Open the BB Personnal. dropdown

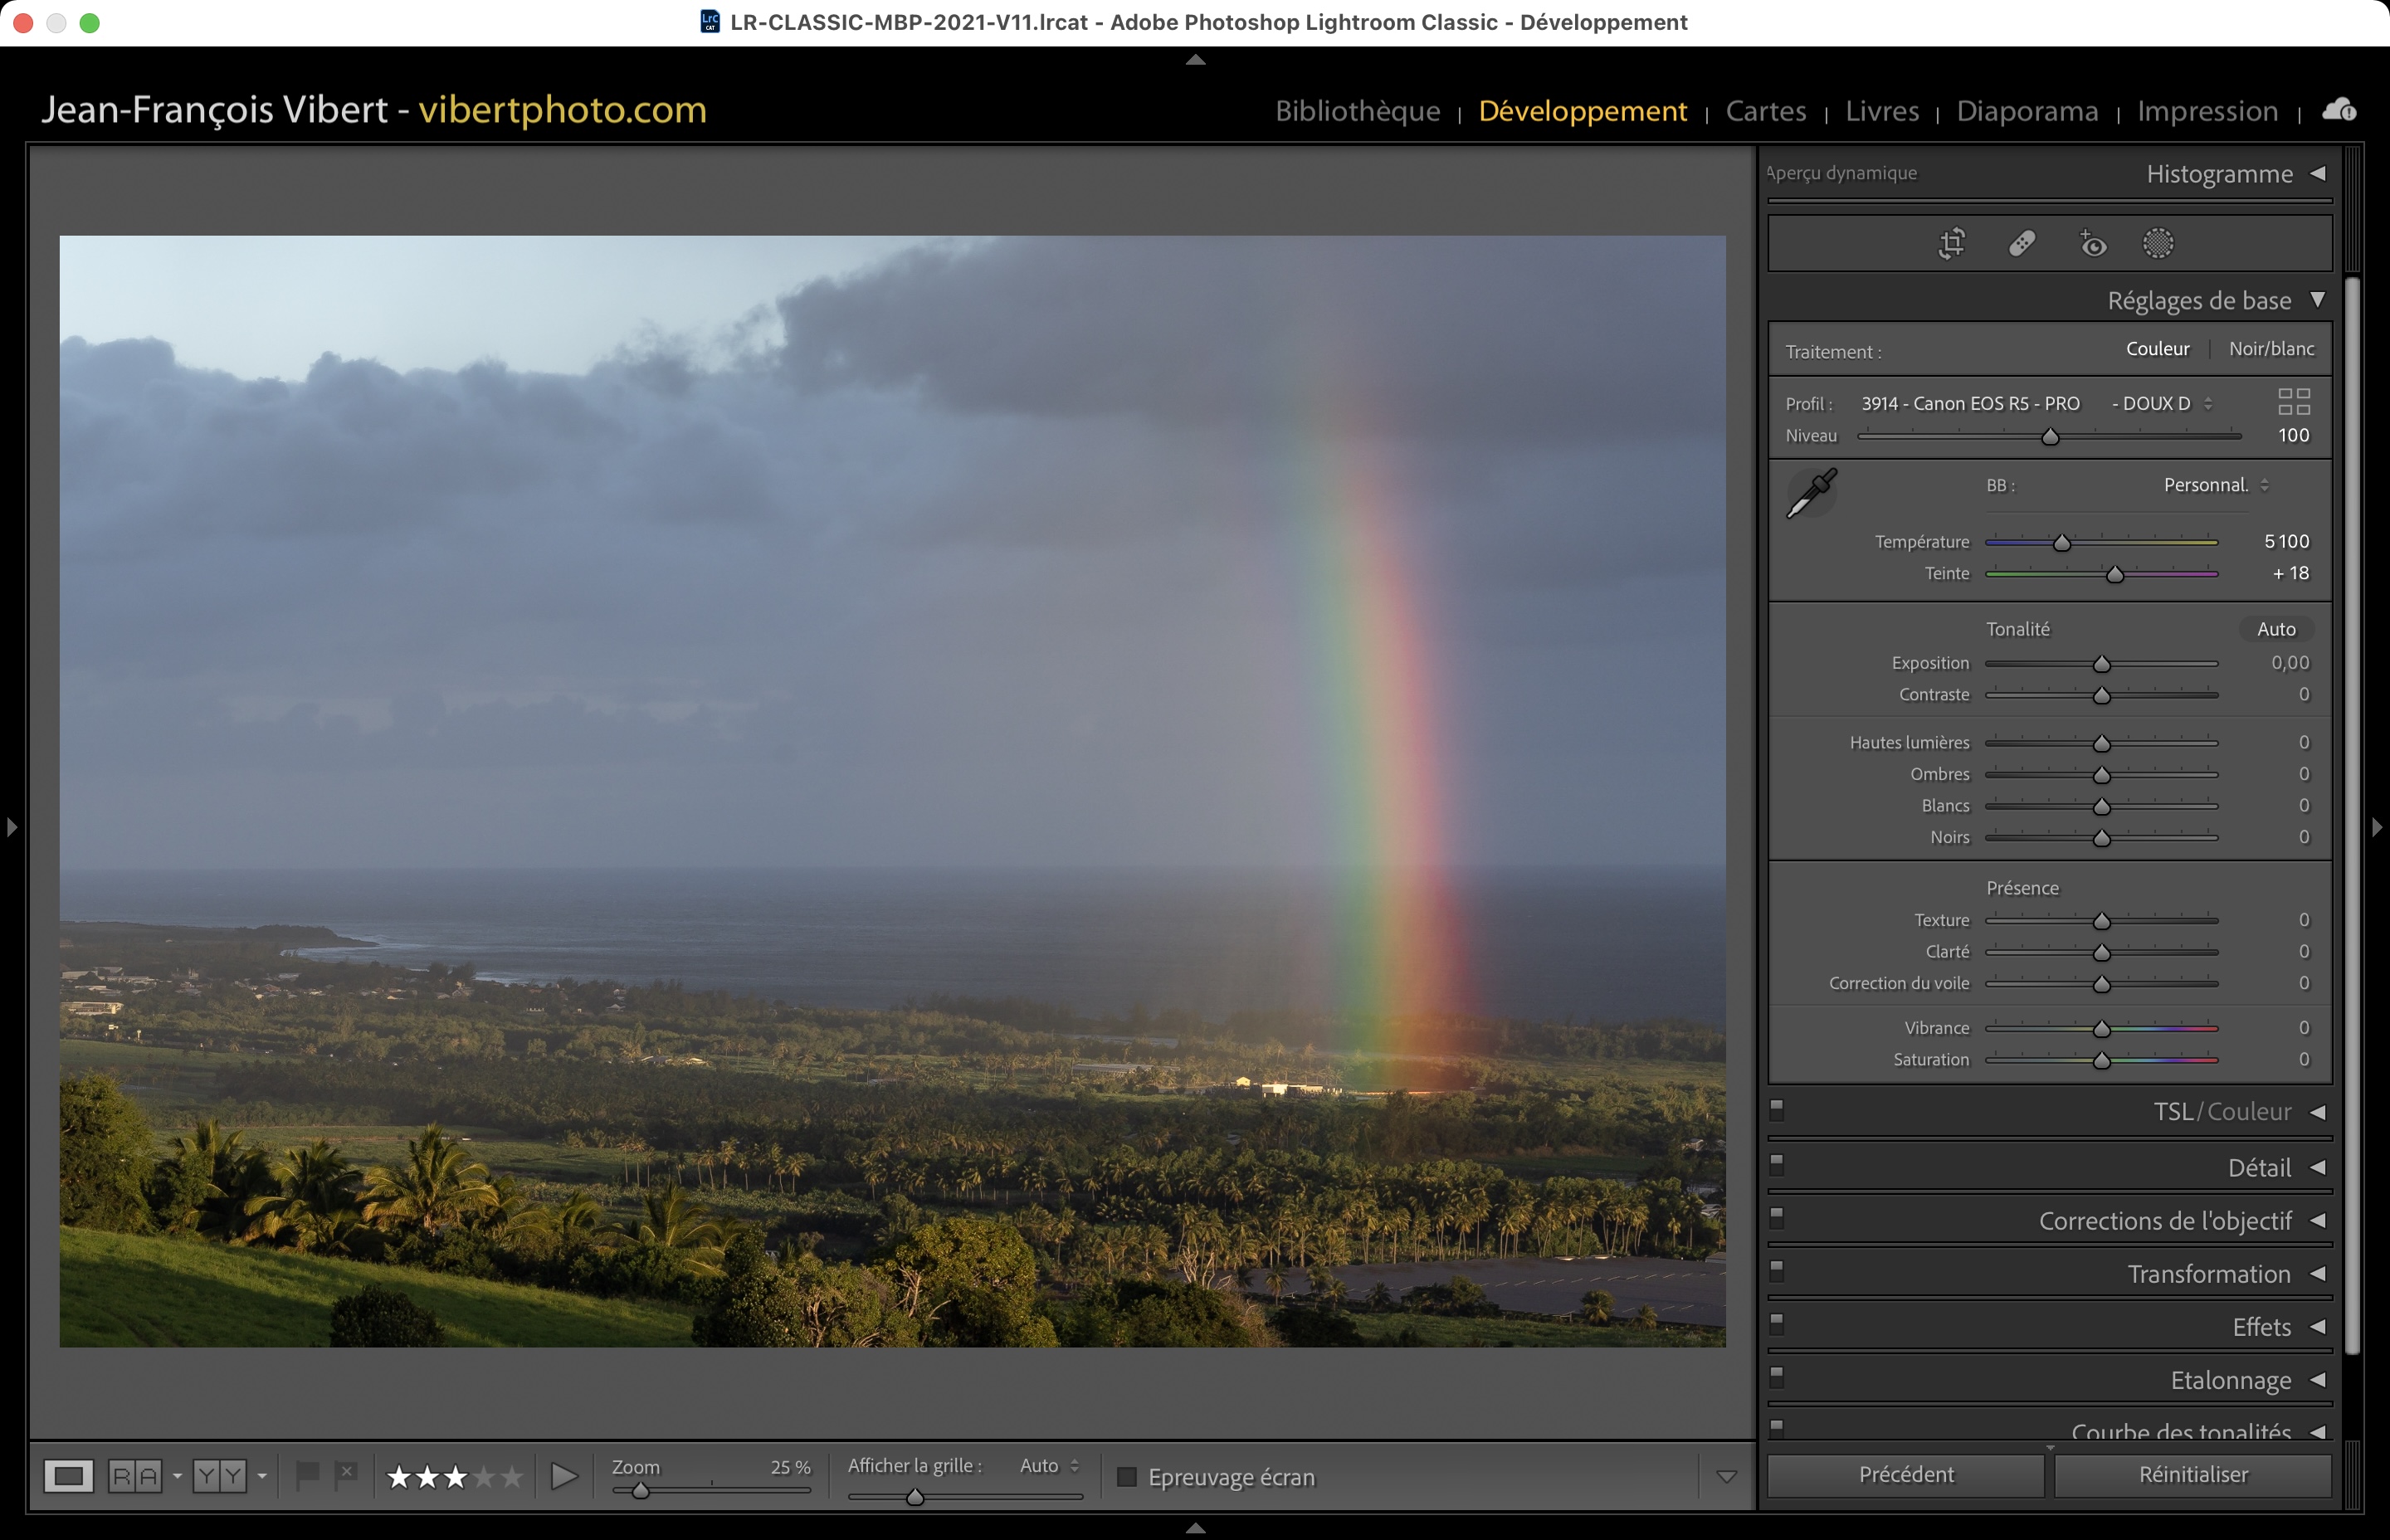[2215, 485]
